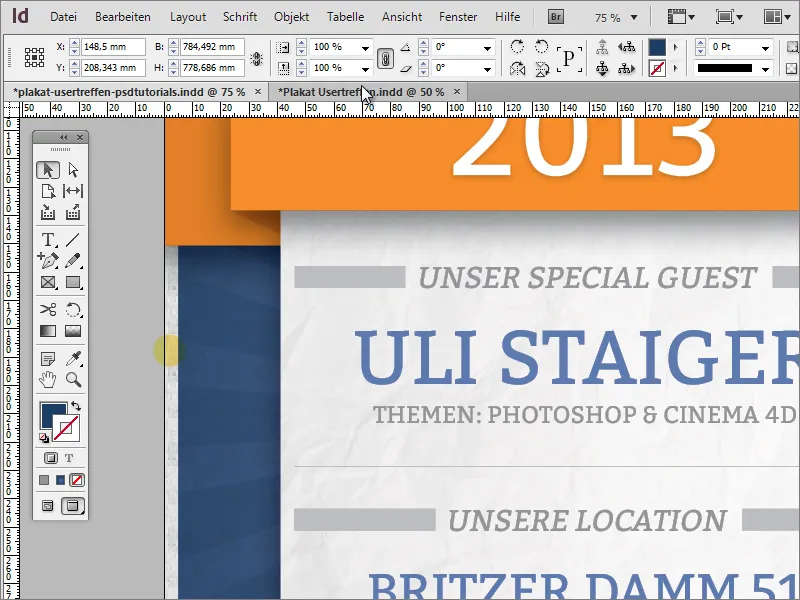The height and width of the screenshot is (600, 800).
Task: Apply color button in toolbox
Action: click(44, 480)
